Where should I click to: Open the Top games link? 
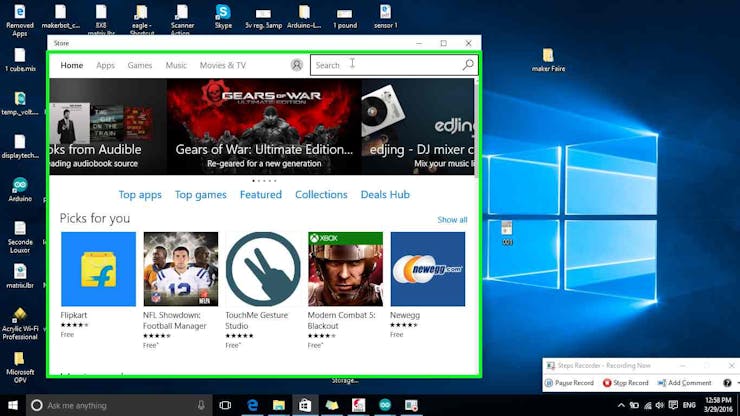point(201,195)
